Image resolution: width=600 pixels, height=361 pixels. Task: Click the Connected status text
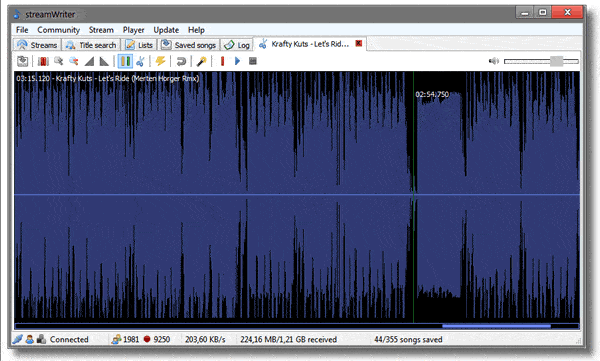69,339
